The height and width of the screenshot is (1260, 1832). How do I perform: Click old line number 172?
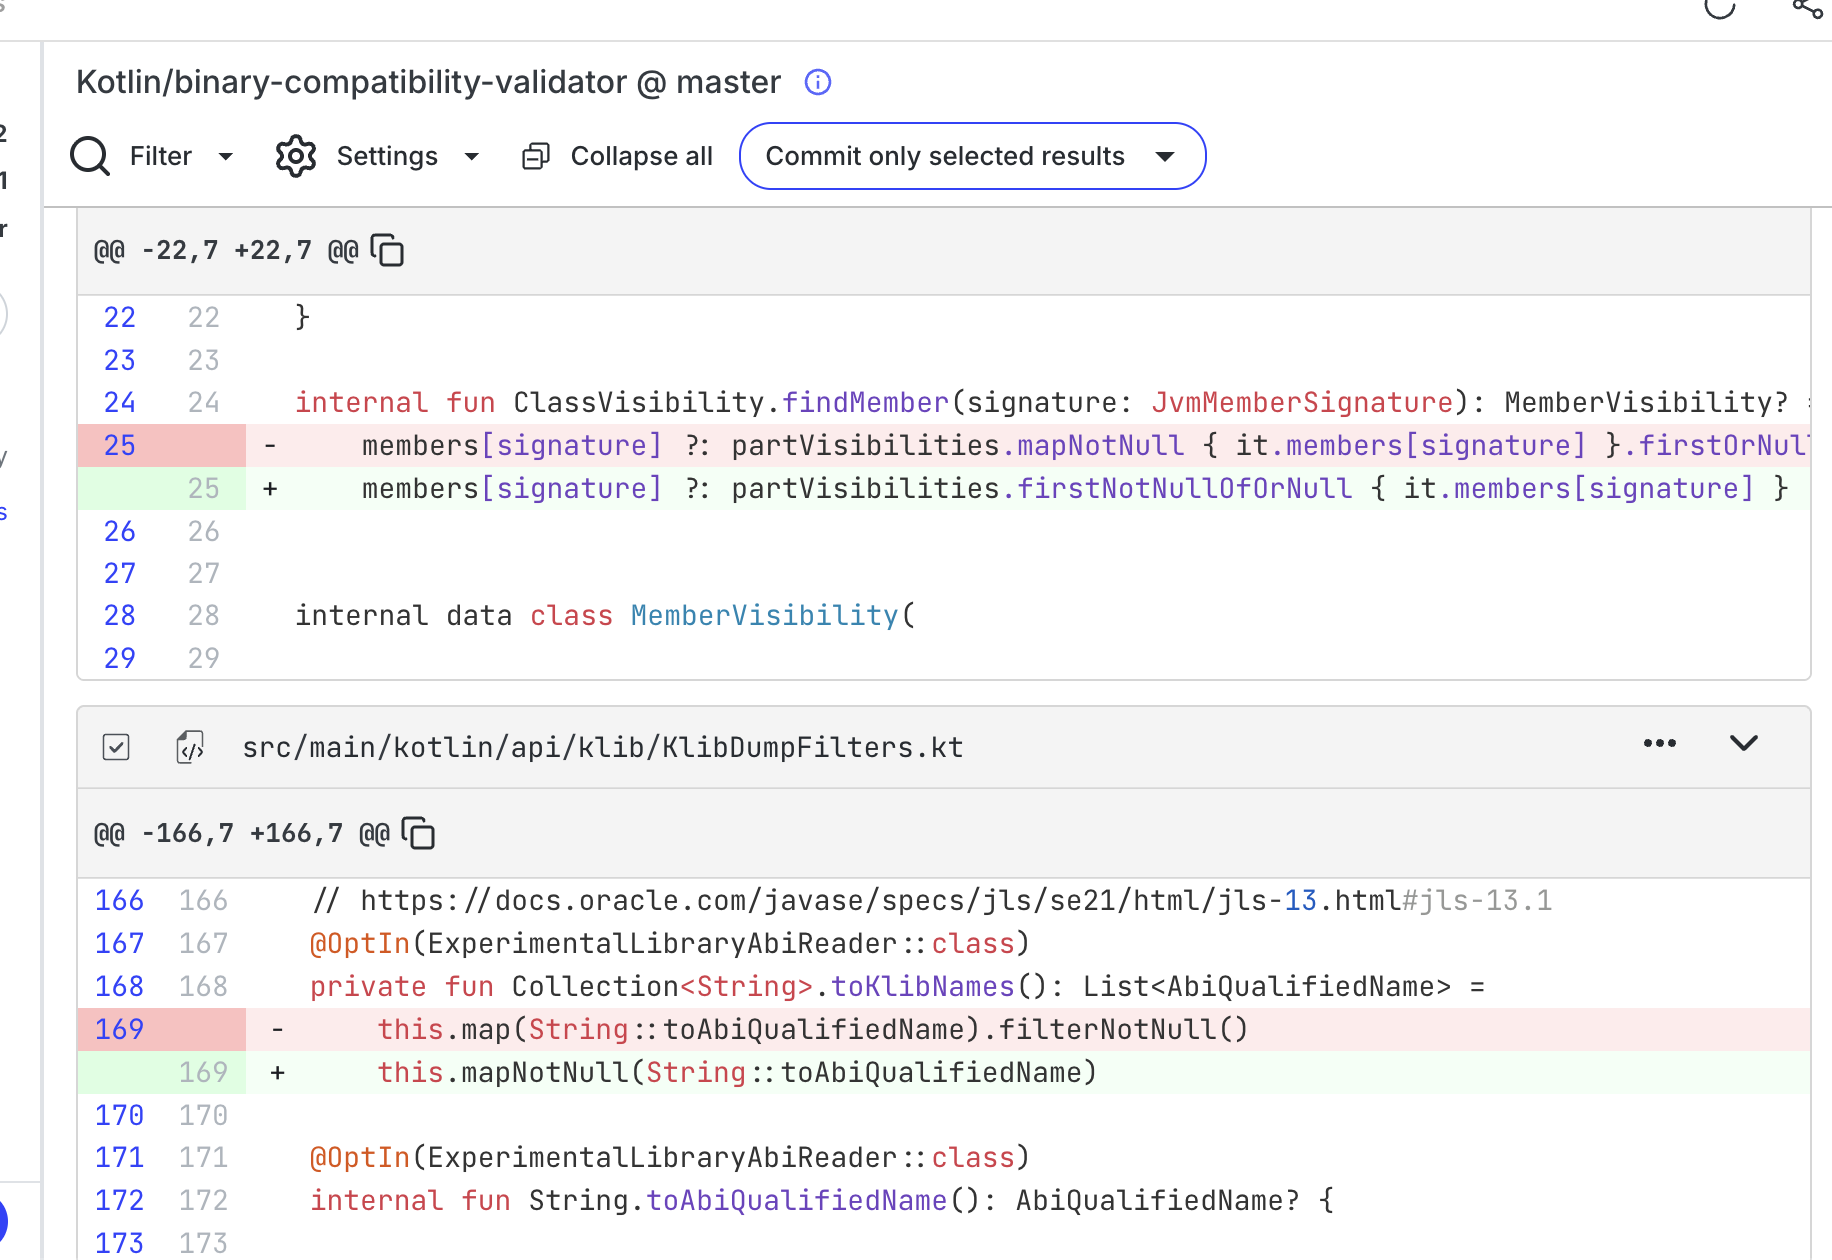point(120,1200)
